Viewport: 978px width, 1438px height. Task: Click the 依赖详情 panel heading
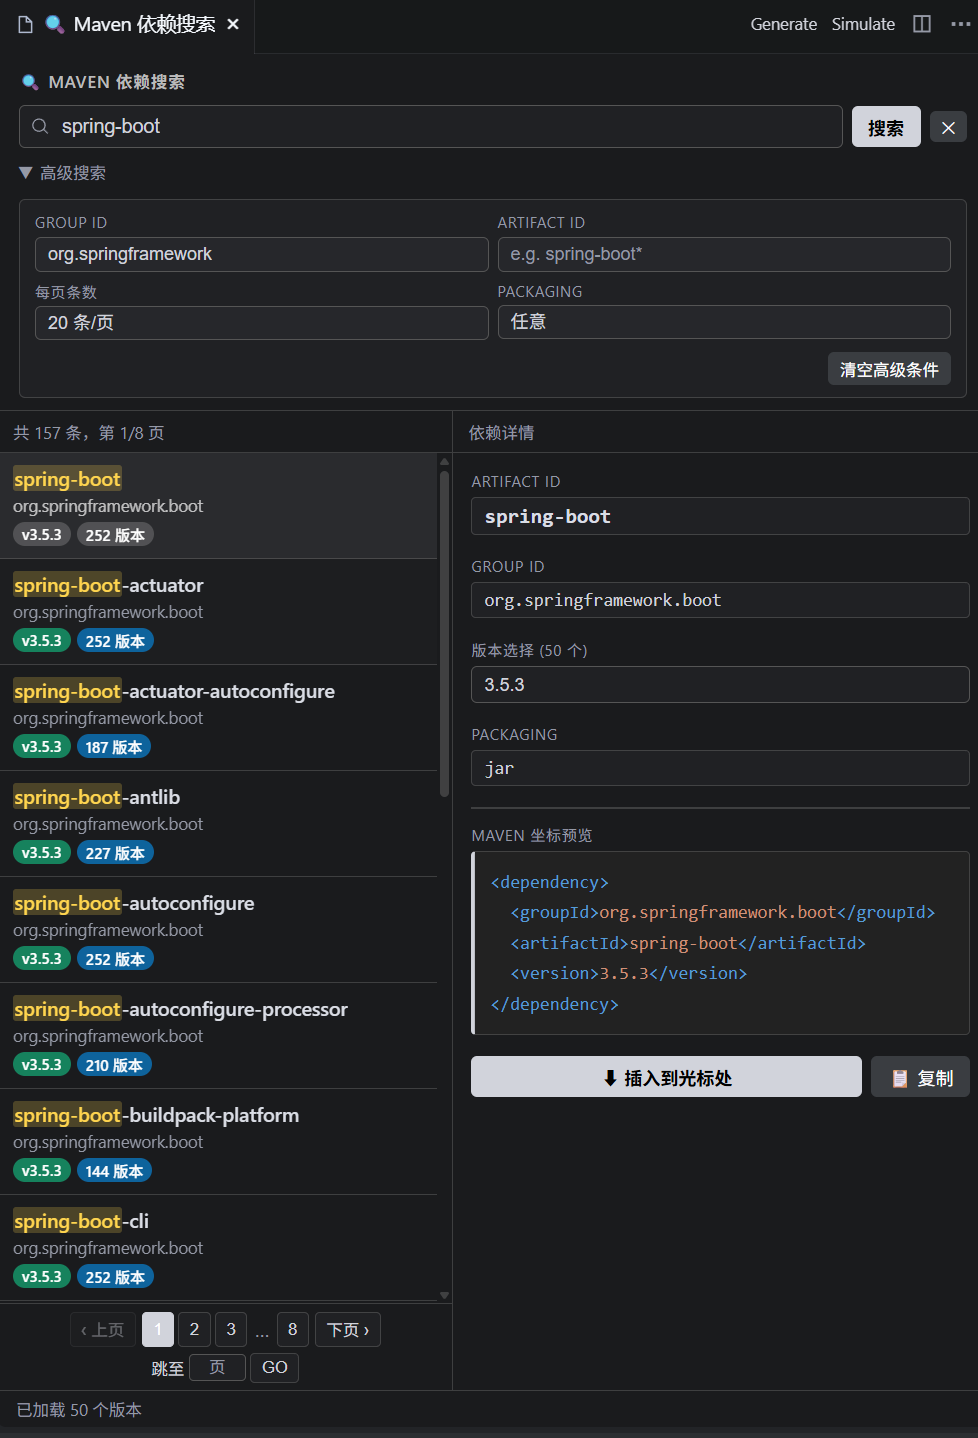501,433
